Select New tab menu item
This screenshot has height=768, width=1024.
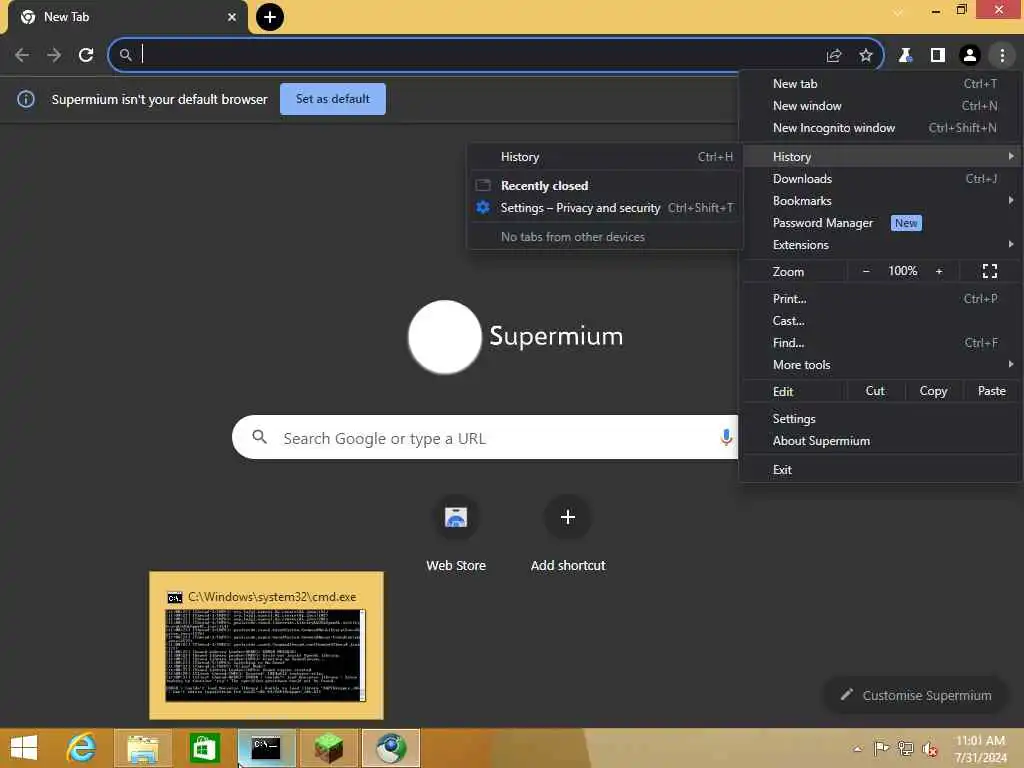pos(881,84)
